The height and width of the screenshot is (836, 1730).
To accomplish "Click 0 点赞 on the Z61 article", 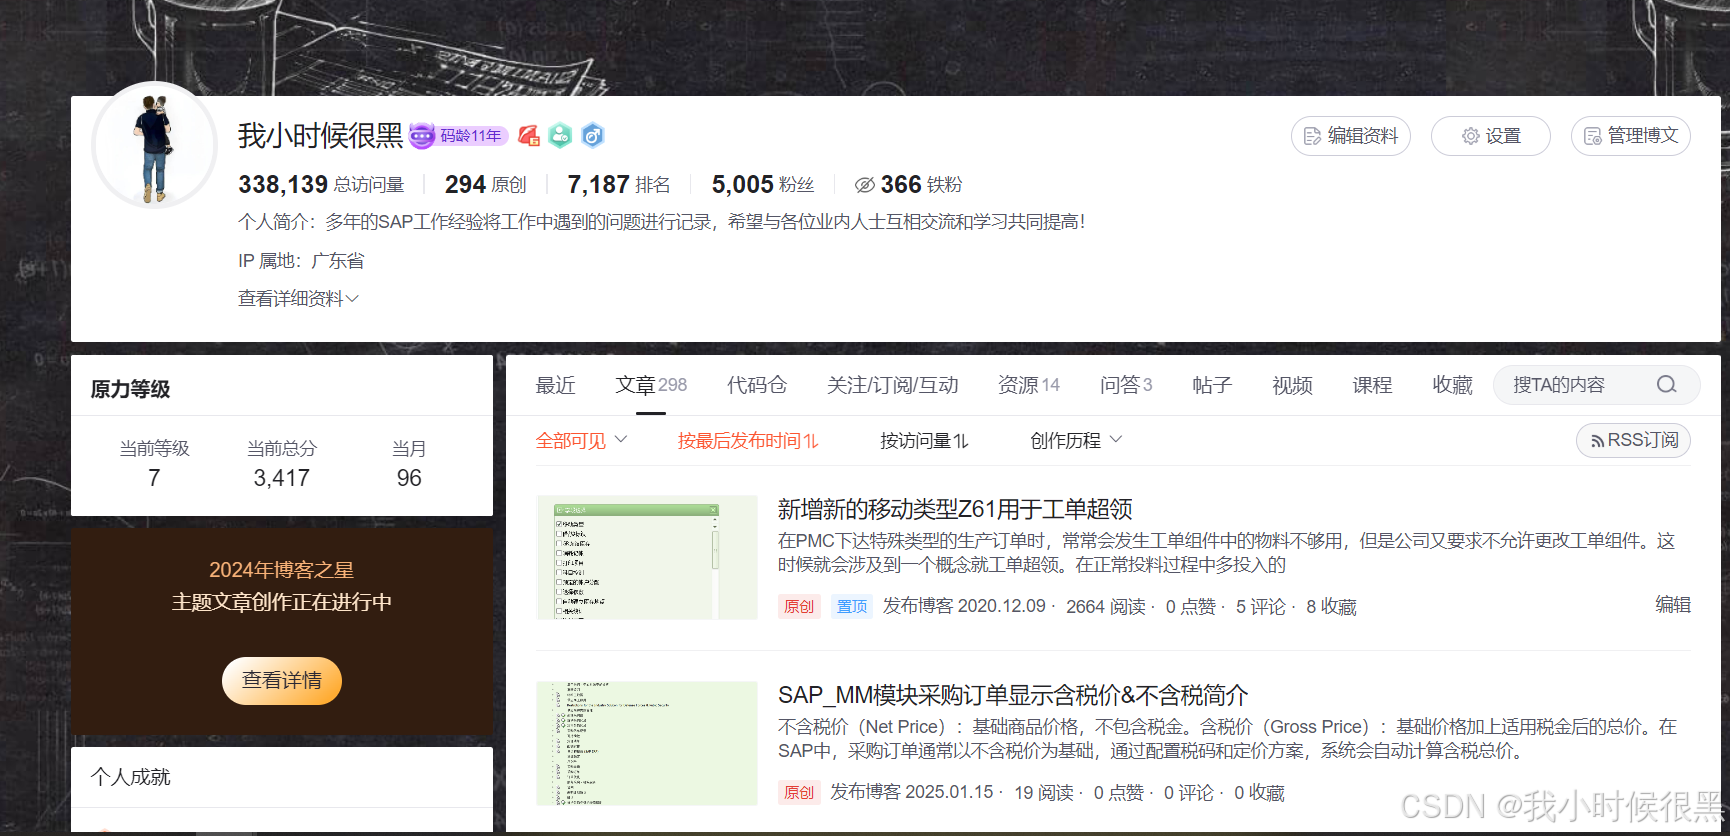I will click(x=1191, y=607).
